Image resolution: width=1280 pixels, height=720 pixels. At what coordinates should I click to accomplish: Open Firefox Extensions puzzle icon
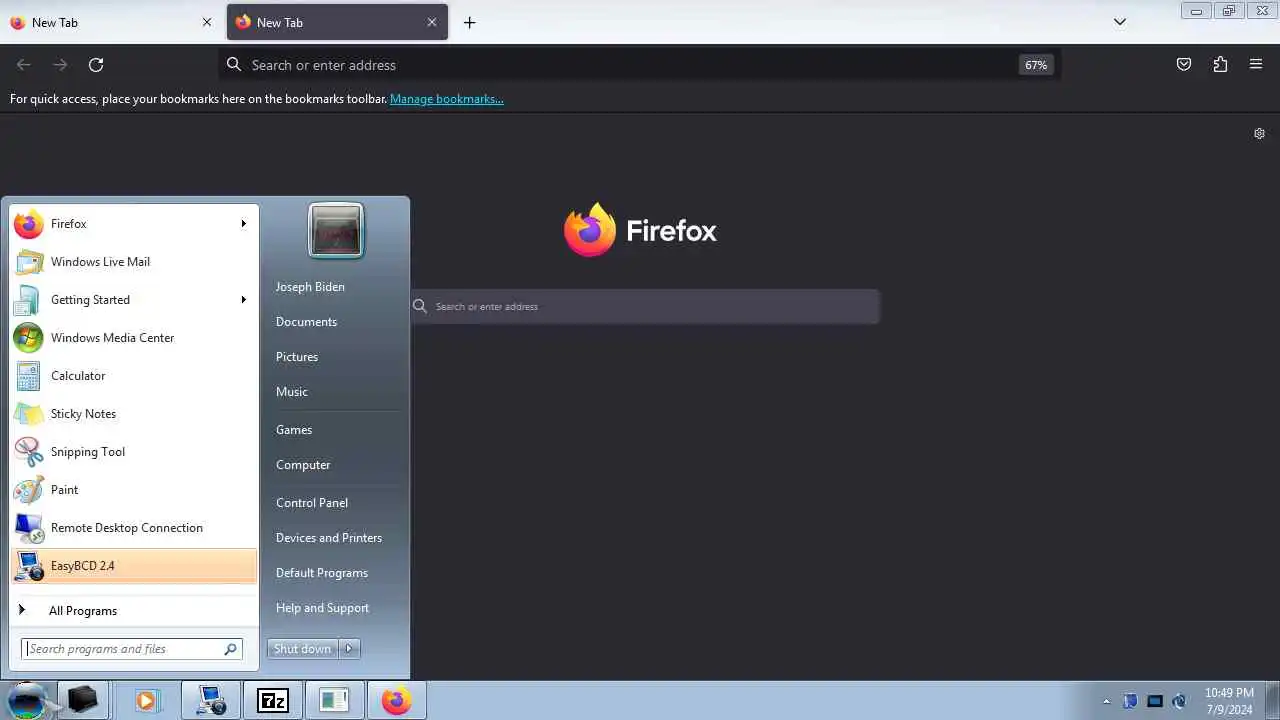coord(1220,65)
